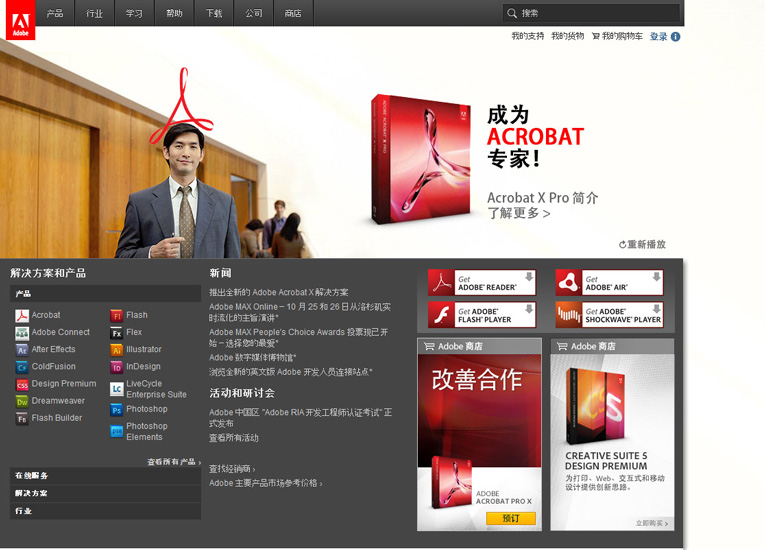The width and height of the screenshot is (765, 550).
Task: Open the Dreamweaver Dw icon
Action: tap(21, 402)
